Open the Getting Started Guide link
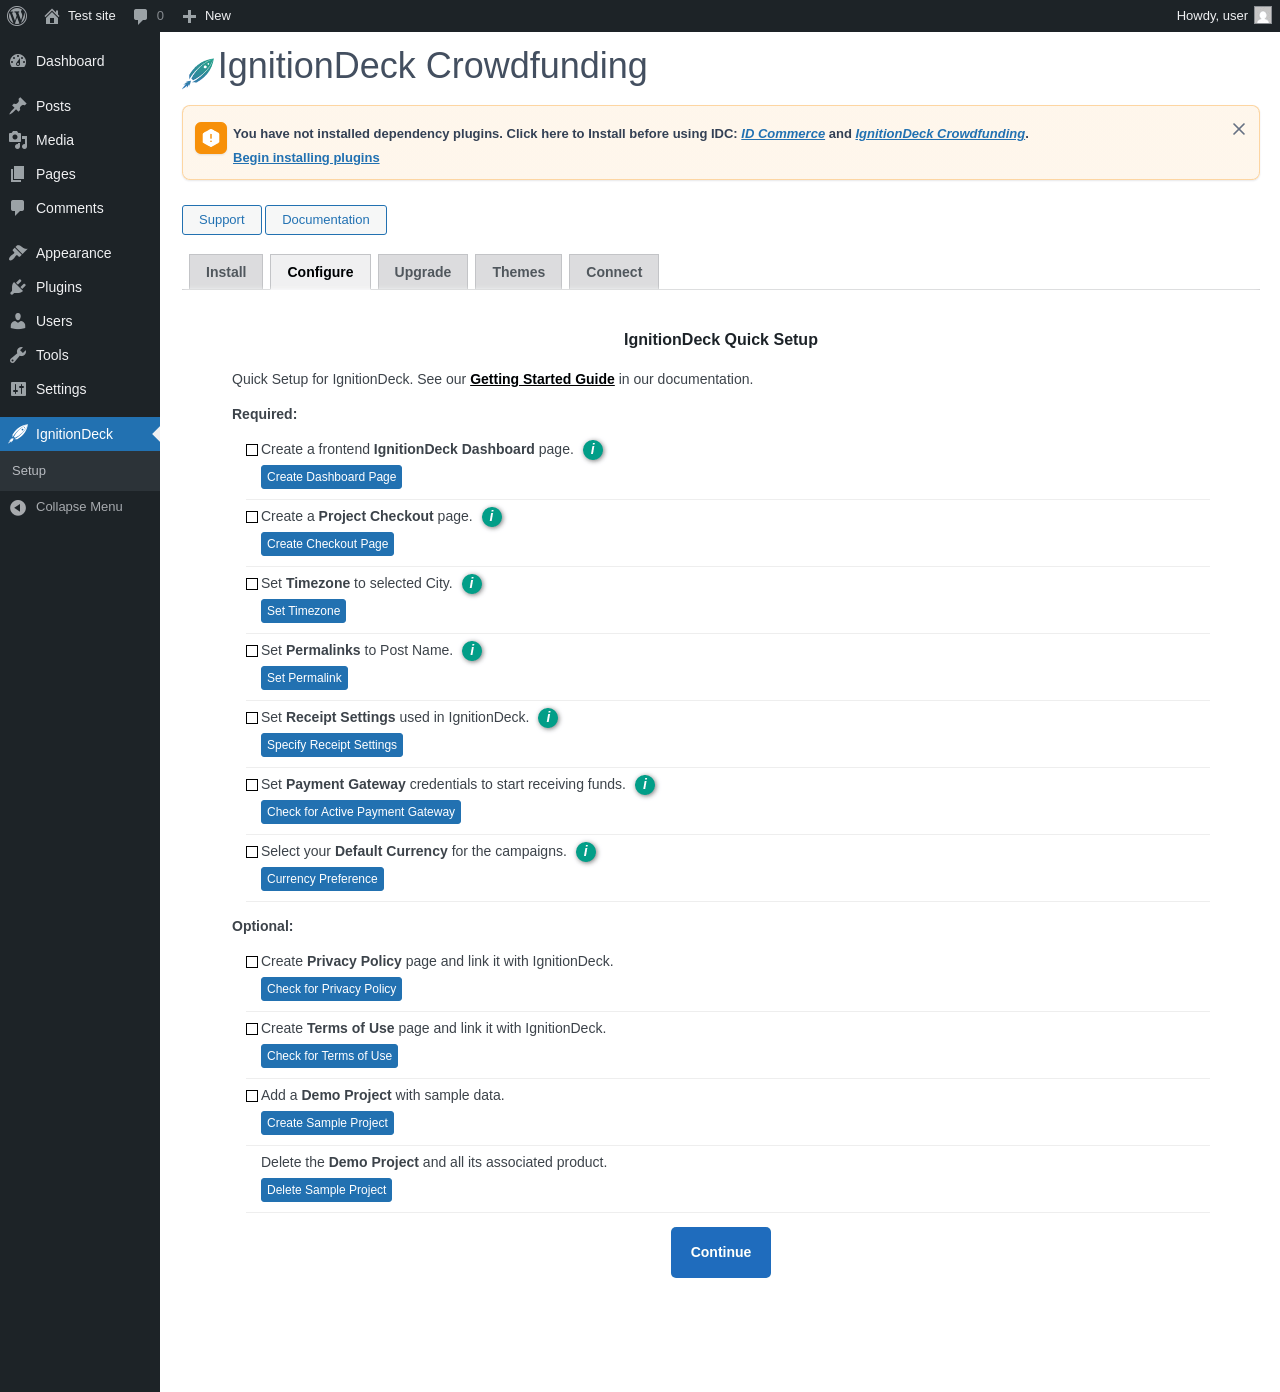 pyautogui.click(x=542, y=379)
